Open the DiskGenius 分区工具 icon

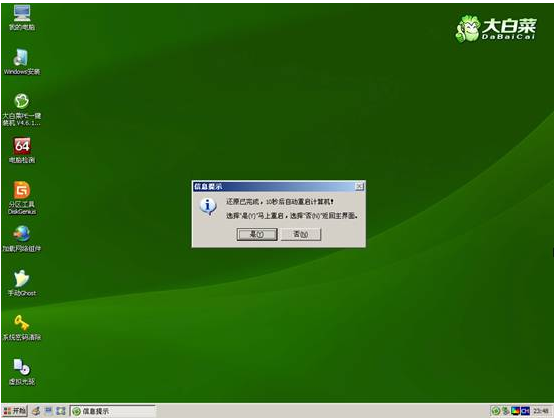point(22,197)
